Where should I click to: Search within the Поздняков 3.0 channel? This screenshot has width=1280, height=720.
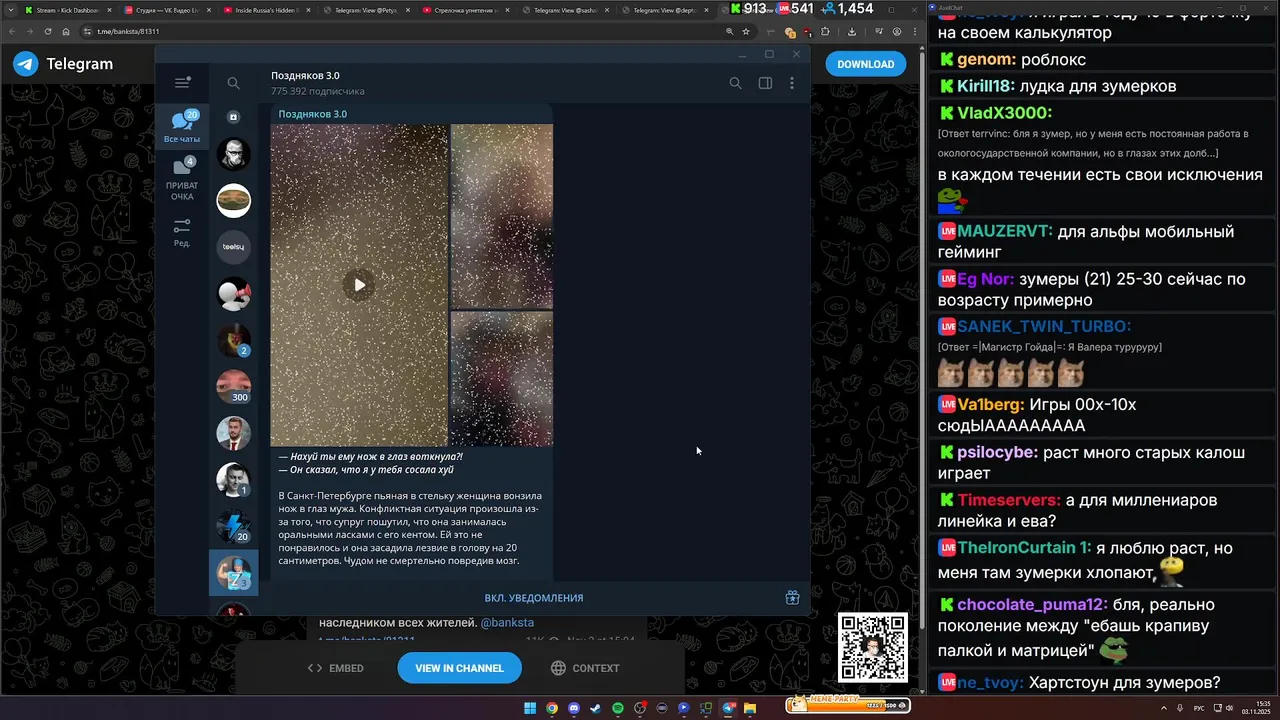[x=735, y=83]
